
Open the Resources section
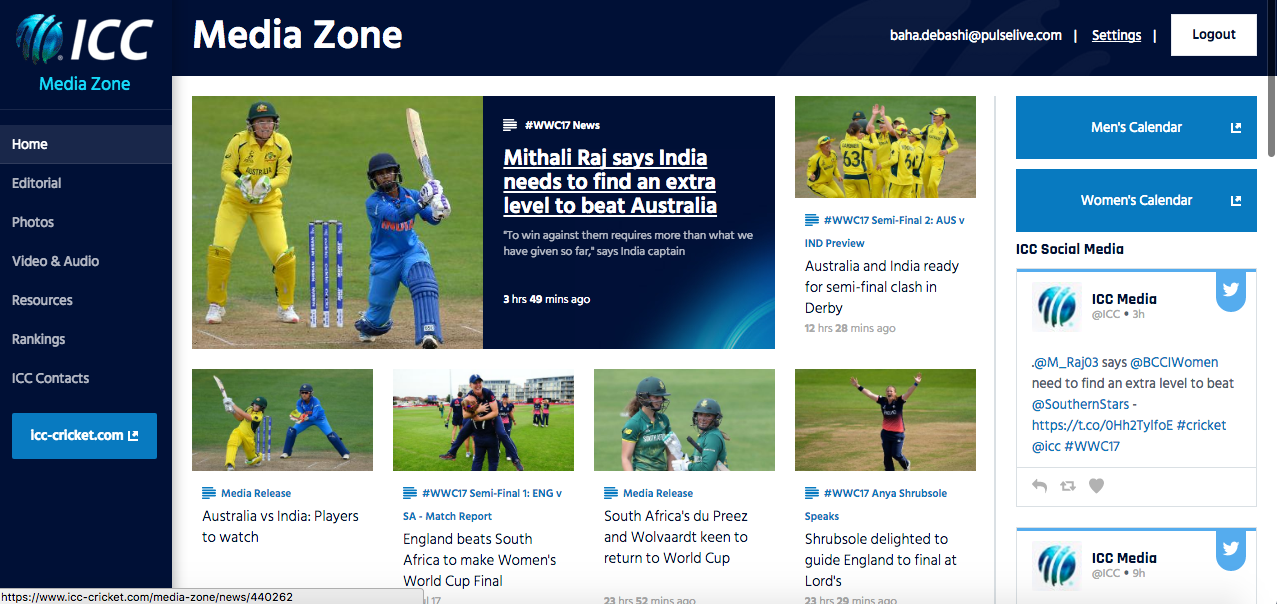(x=86, y=300)
